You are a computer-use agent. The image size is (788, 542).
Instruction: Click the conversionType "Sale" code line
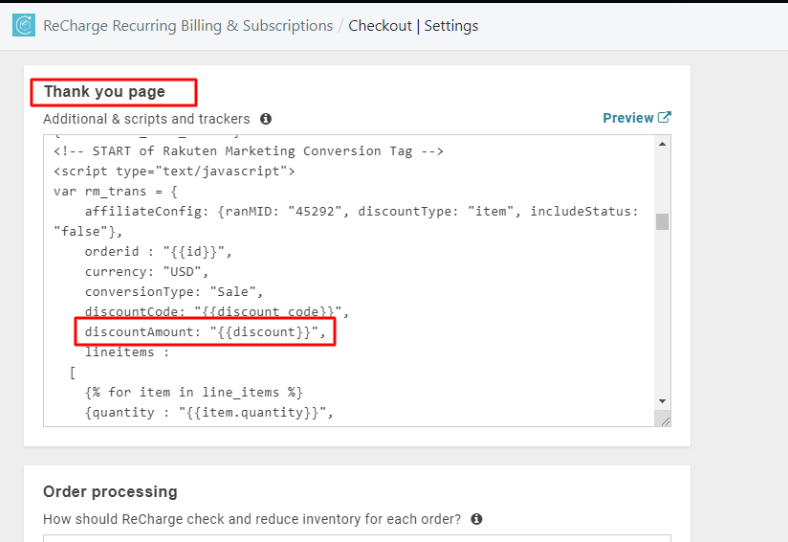click(172, 292)
